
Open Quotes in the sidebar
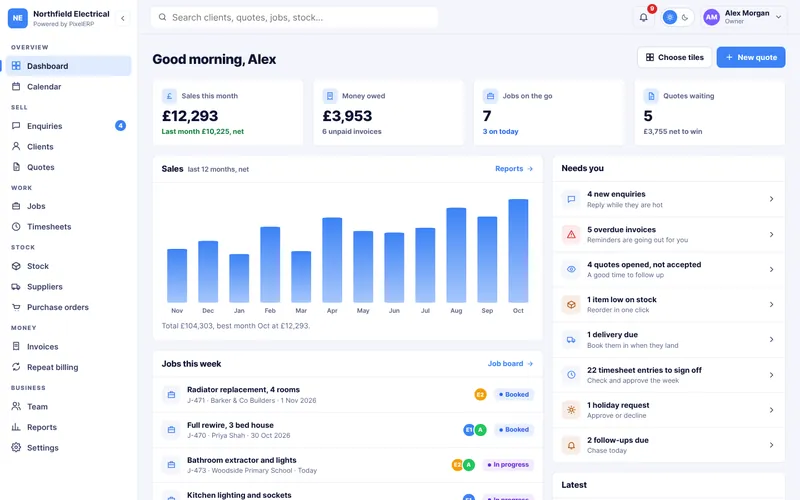(69, 167)
